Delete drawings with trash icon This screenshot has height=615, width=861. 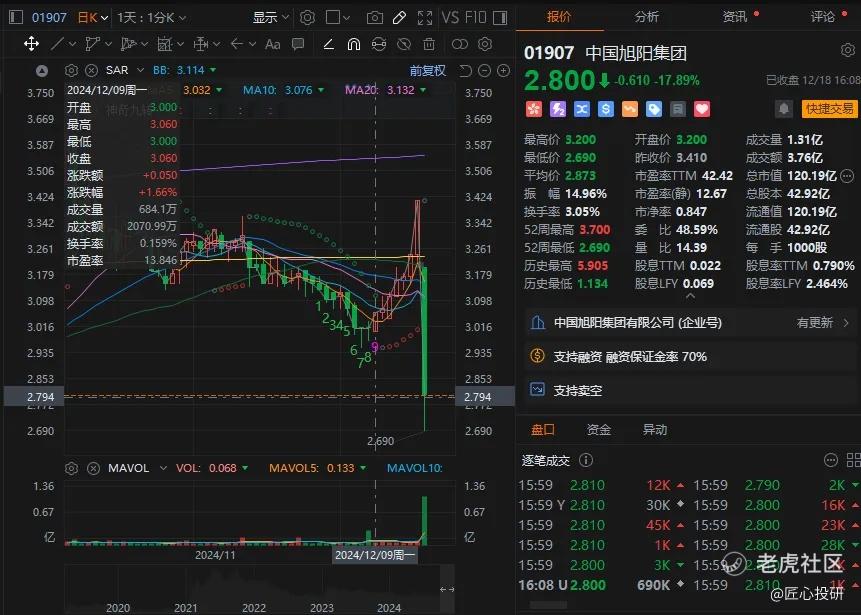pyautogui.click(x=429, y=43)
